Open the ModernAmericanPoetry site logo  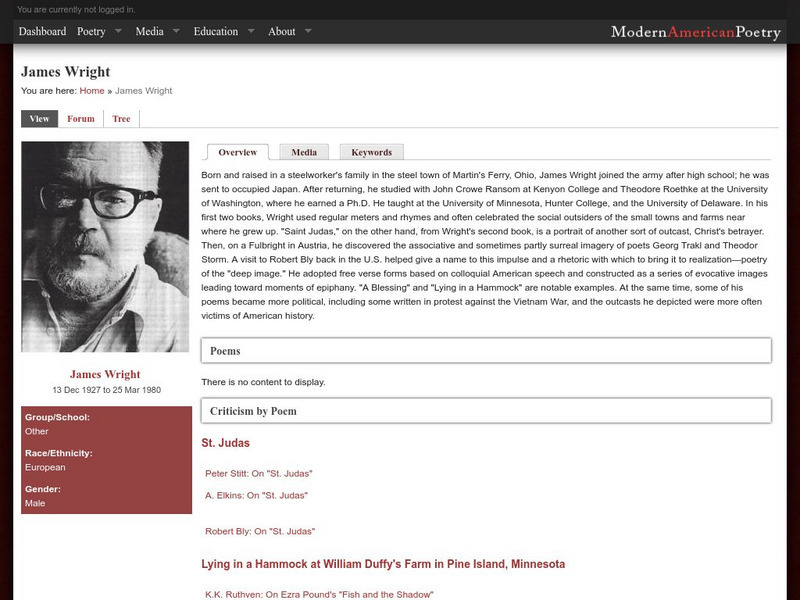click(696, 31)
